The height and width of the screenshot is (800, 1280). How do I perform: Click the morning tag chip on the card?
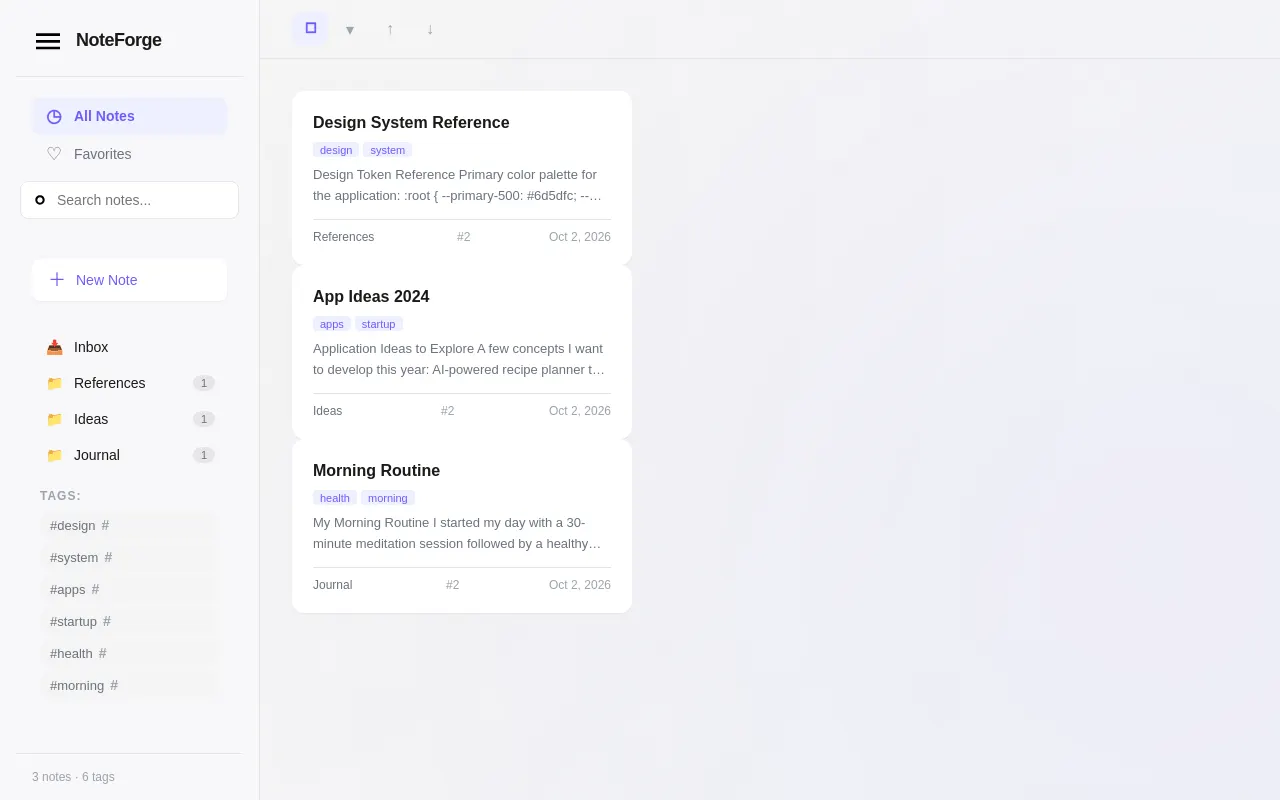388,498
